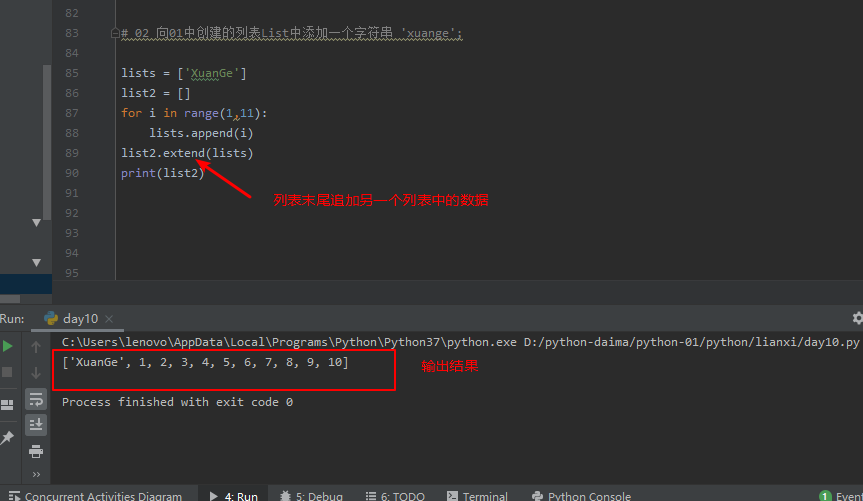Close the day10 run tab
The image size is (863, 501).
[x=109, y=319]
